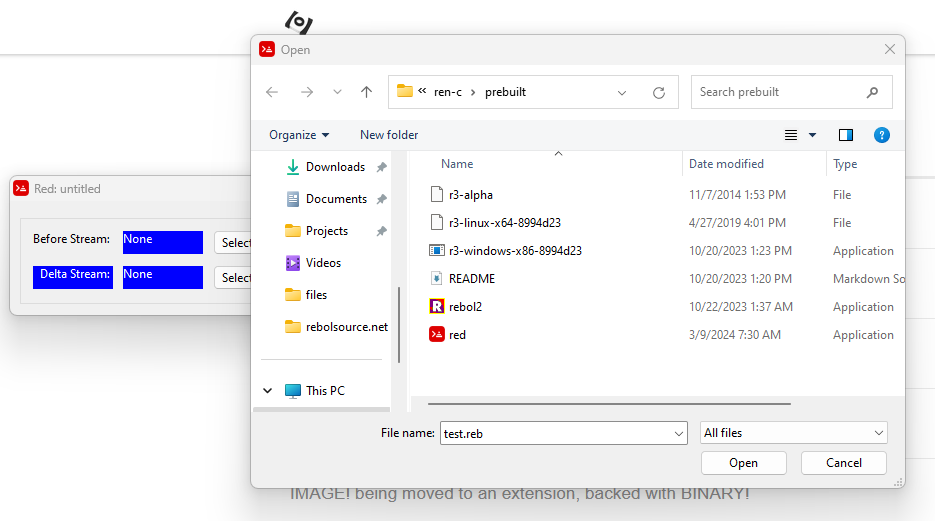Unpin Downloads from quick access

[381, 167]
